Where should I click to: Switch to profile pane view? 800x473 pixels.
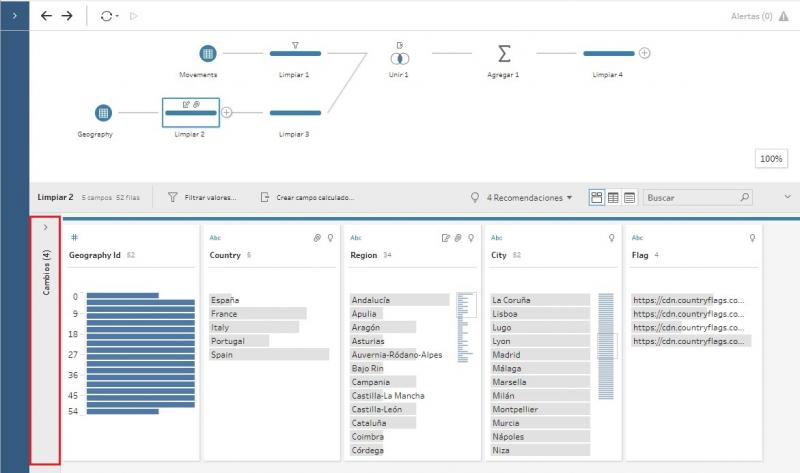[596, 198]
